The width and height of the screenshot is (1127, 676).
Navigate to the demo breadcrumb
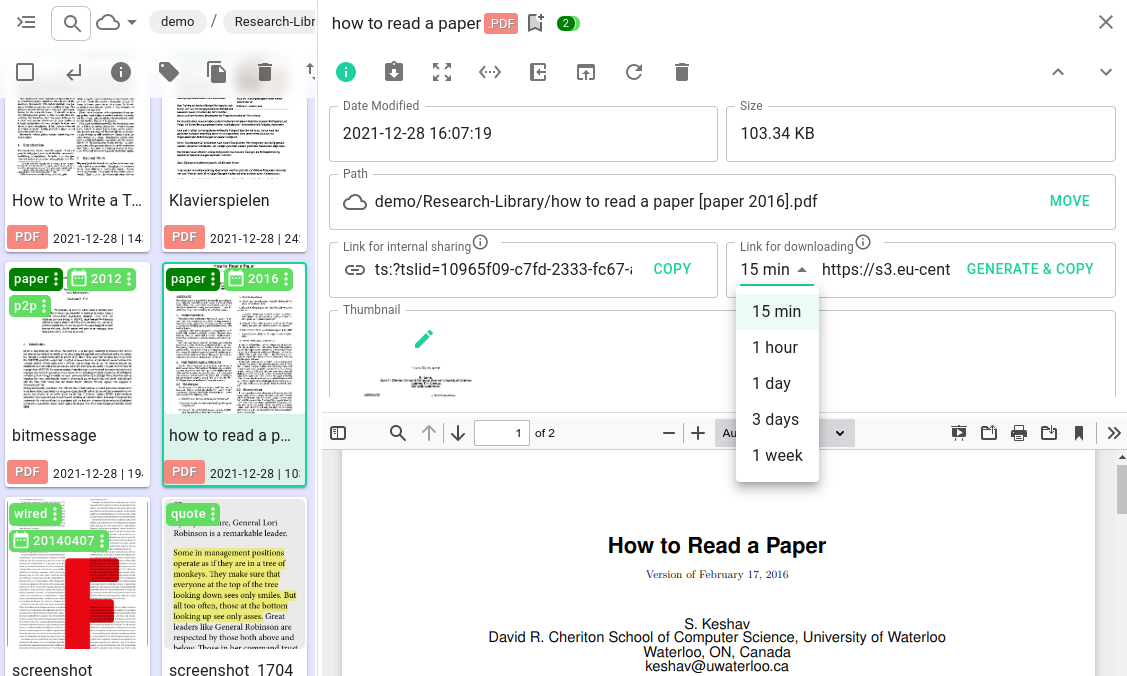tap(178, 22)
